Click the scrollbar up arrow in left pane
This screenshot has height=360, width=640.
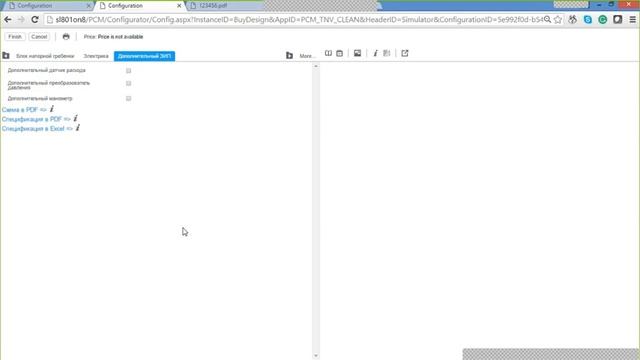pyautogui.click(x=316, y=66)
